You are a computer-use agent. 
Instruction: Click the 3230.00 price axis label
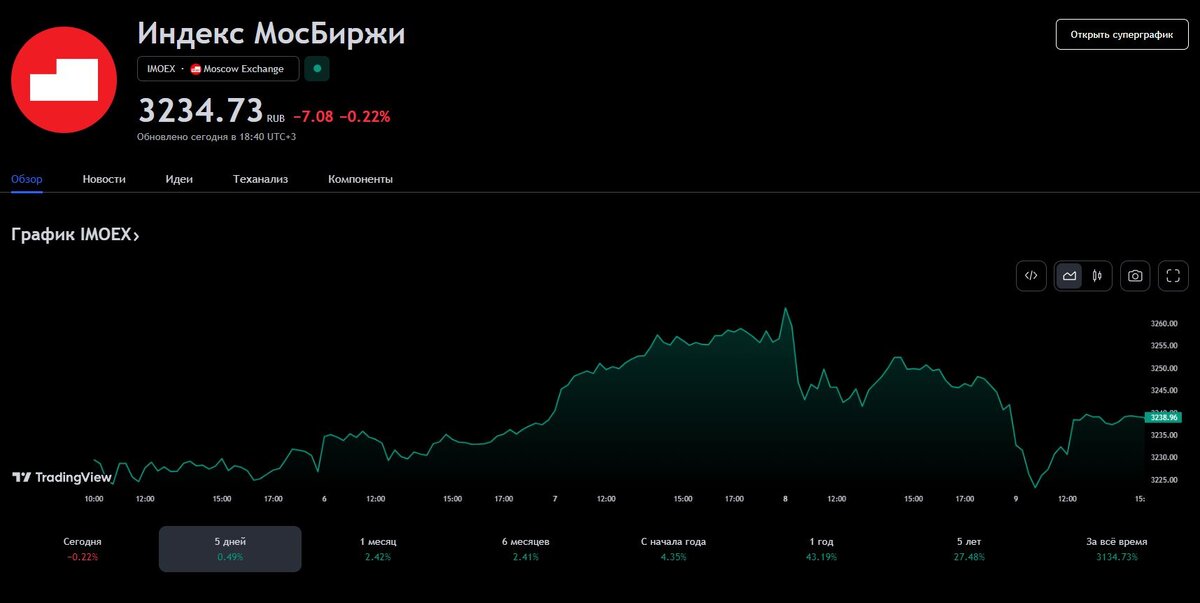coord(1165,458)
